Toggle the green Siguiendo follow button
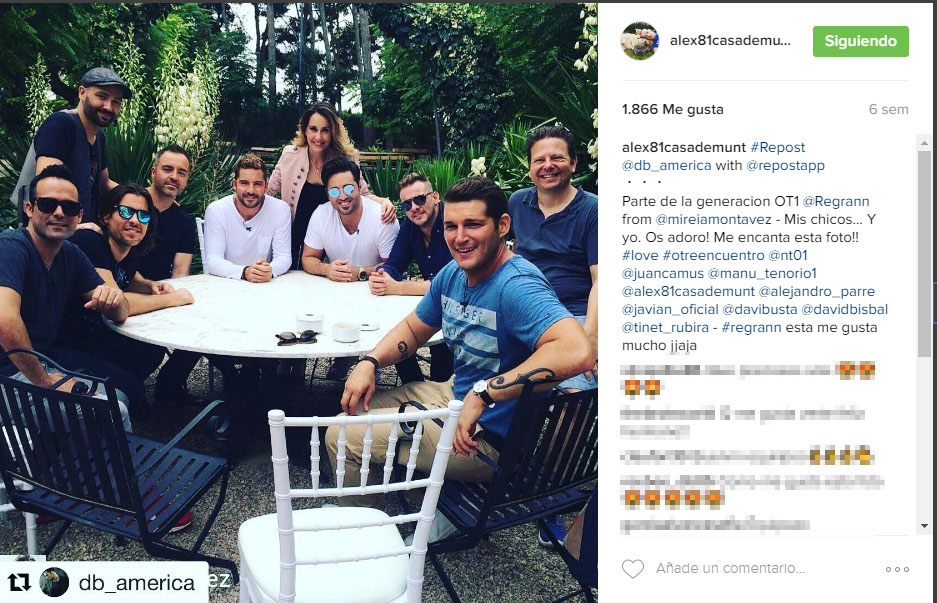Screen dimensions: 937x603 [861, 41]
